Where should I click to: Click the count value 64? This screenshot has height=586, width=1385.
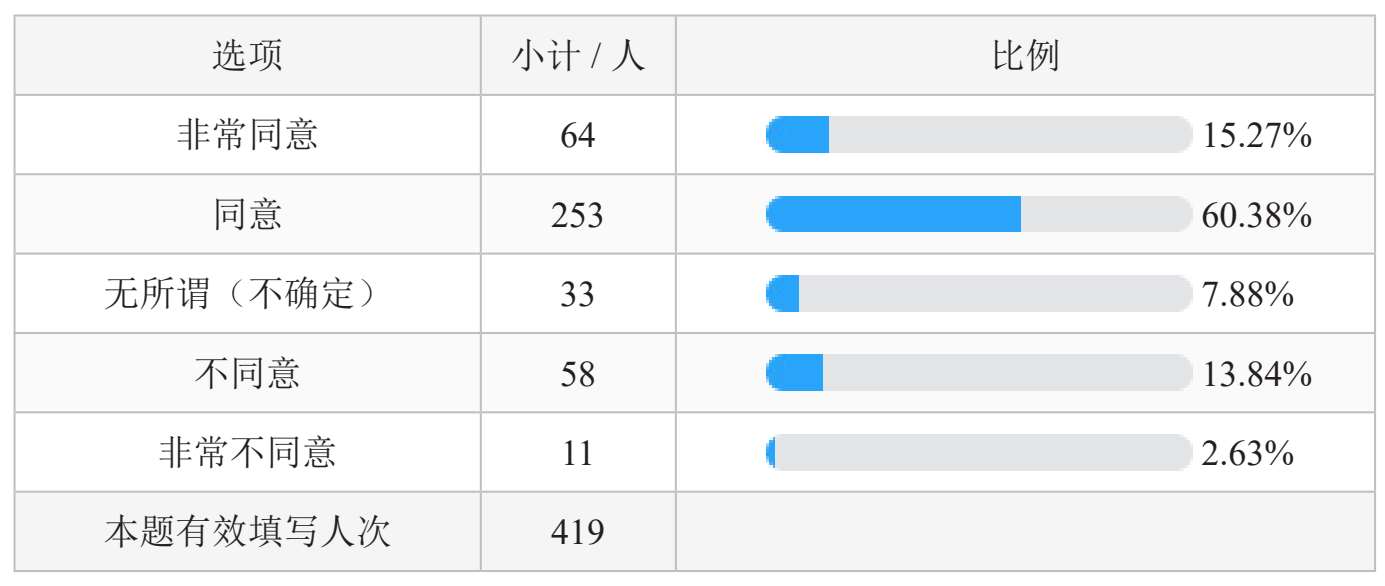click(x=577, y=135)
